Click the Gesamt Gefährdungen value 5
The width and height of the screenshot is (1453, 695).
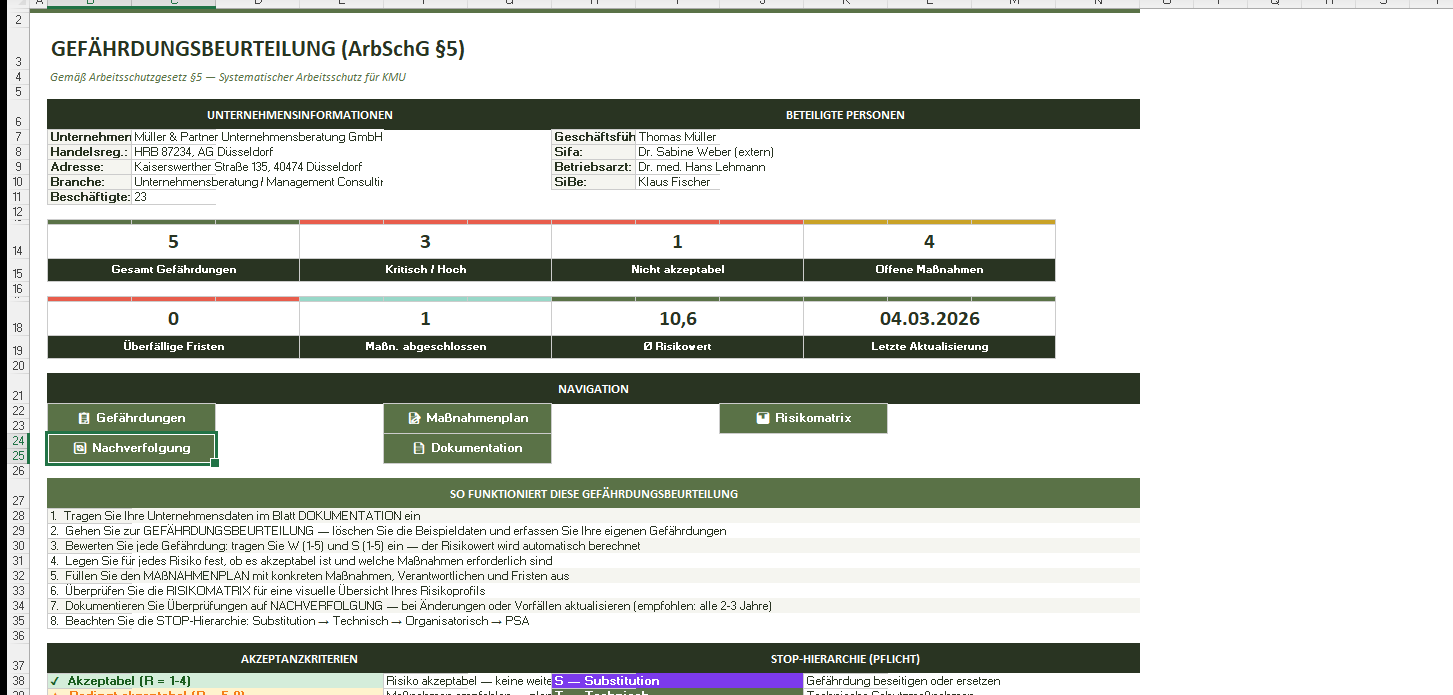(173, 241)
